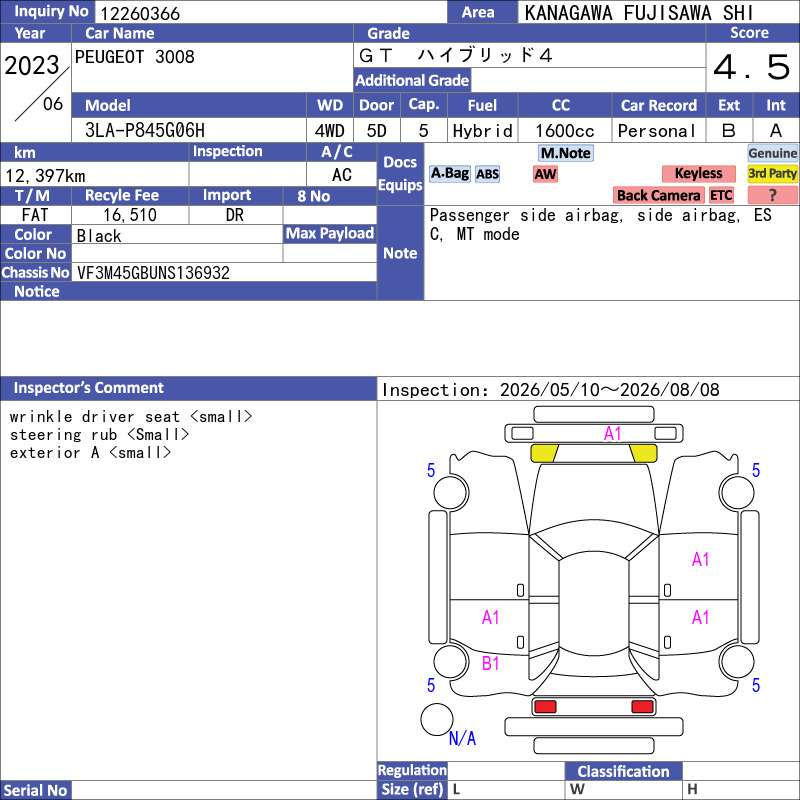Click the A1 mark on the hood front
Viewport: 800px width, 800px height.
point(612,434)
